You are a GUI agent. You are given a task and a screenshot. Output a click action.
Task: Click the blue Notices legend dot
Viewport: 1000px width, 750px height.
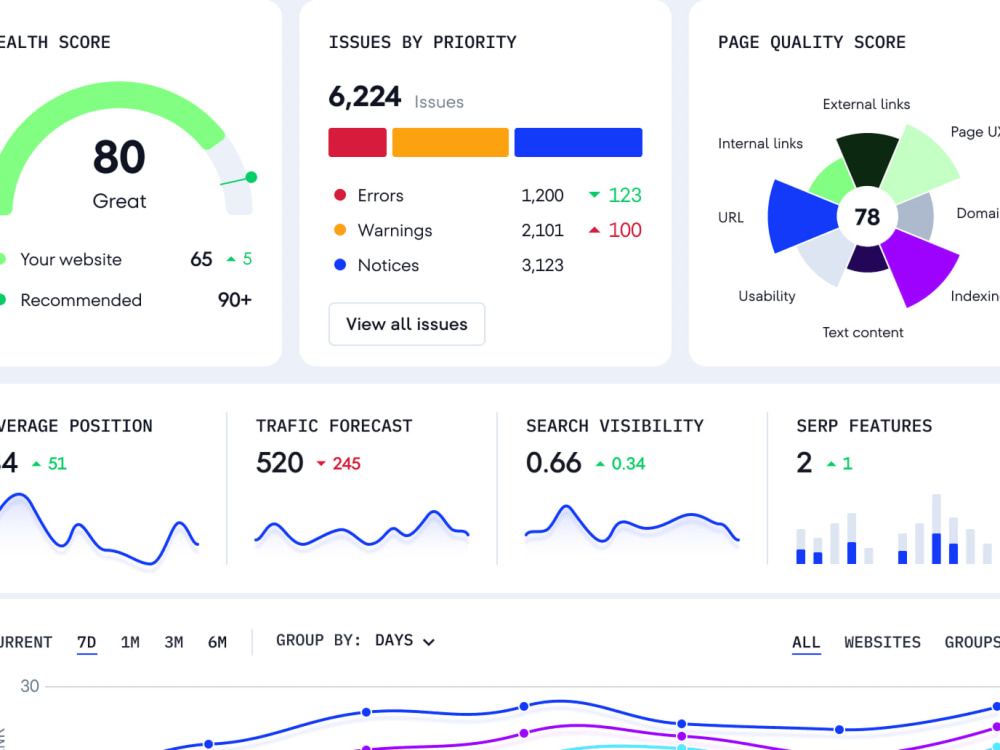[x=340, y=265]
